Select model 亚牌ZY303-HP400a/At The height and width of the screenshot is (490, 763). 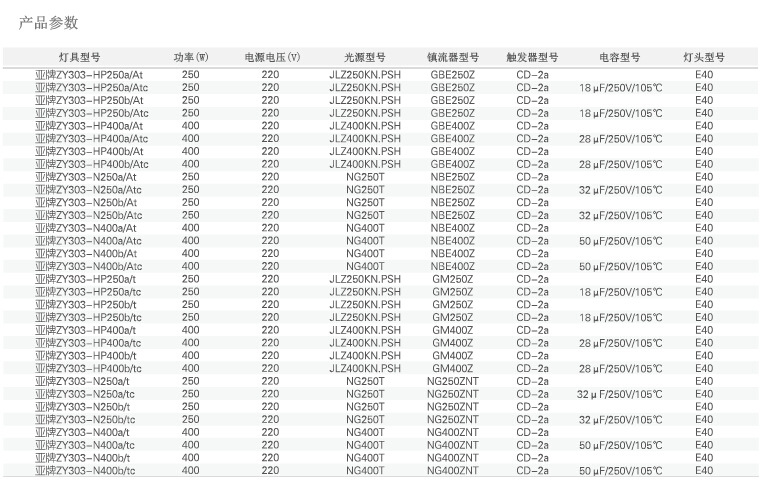tap(89, 126)
